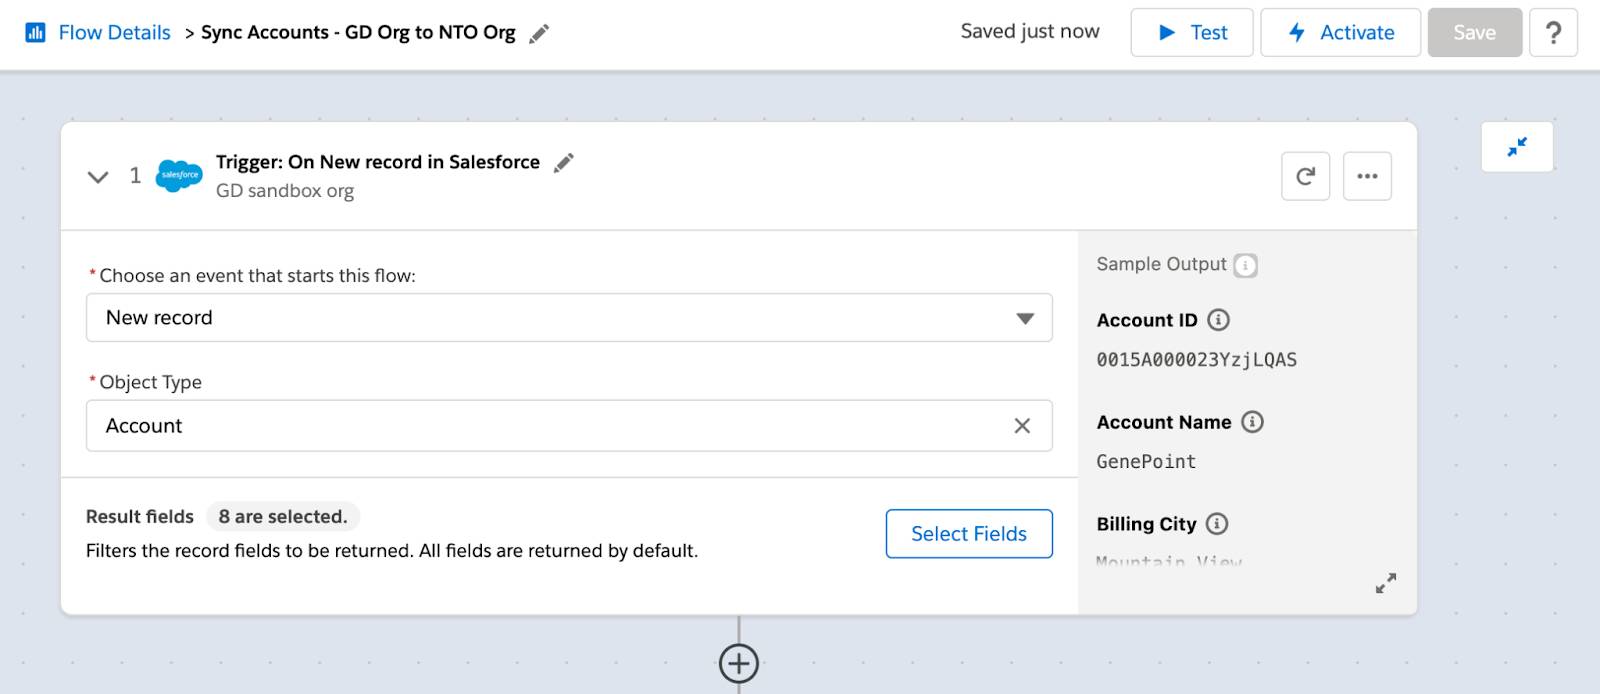This screenshot has height=694, width=1600.
Task: Show the Account Name info tooltip
Action: 1252,422
